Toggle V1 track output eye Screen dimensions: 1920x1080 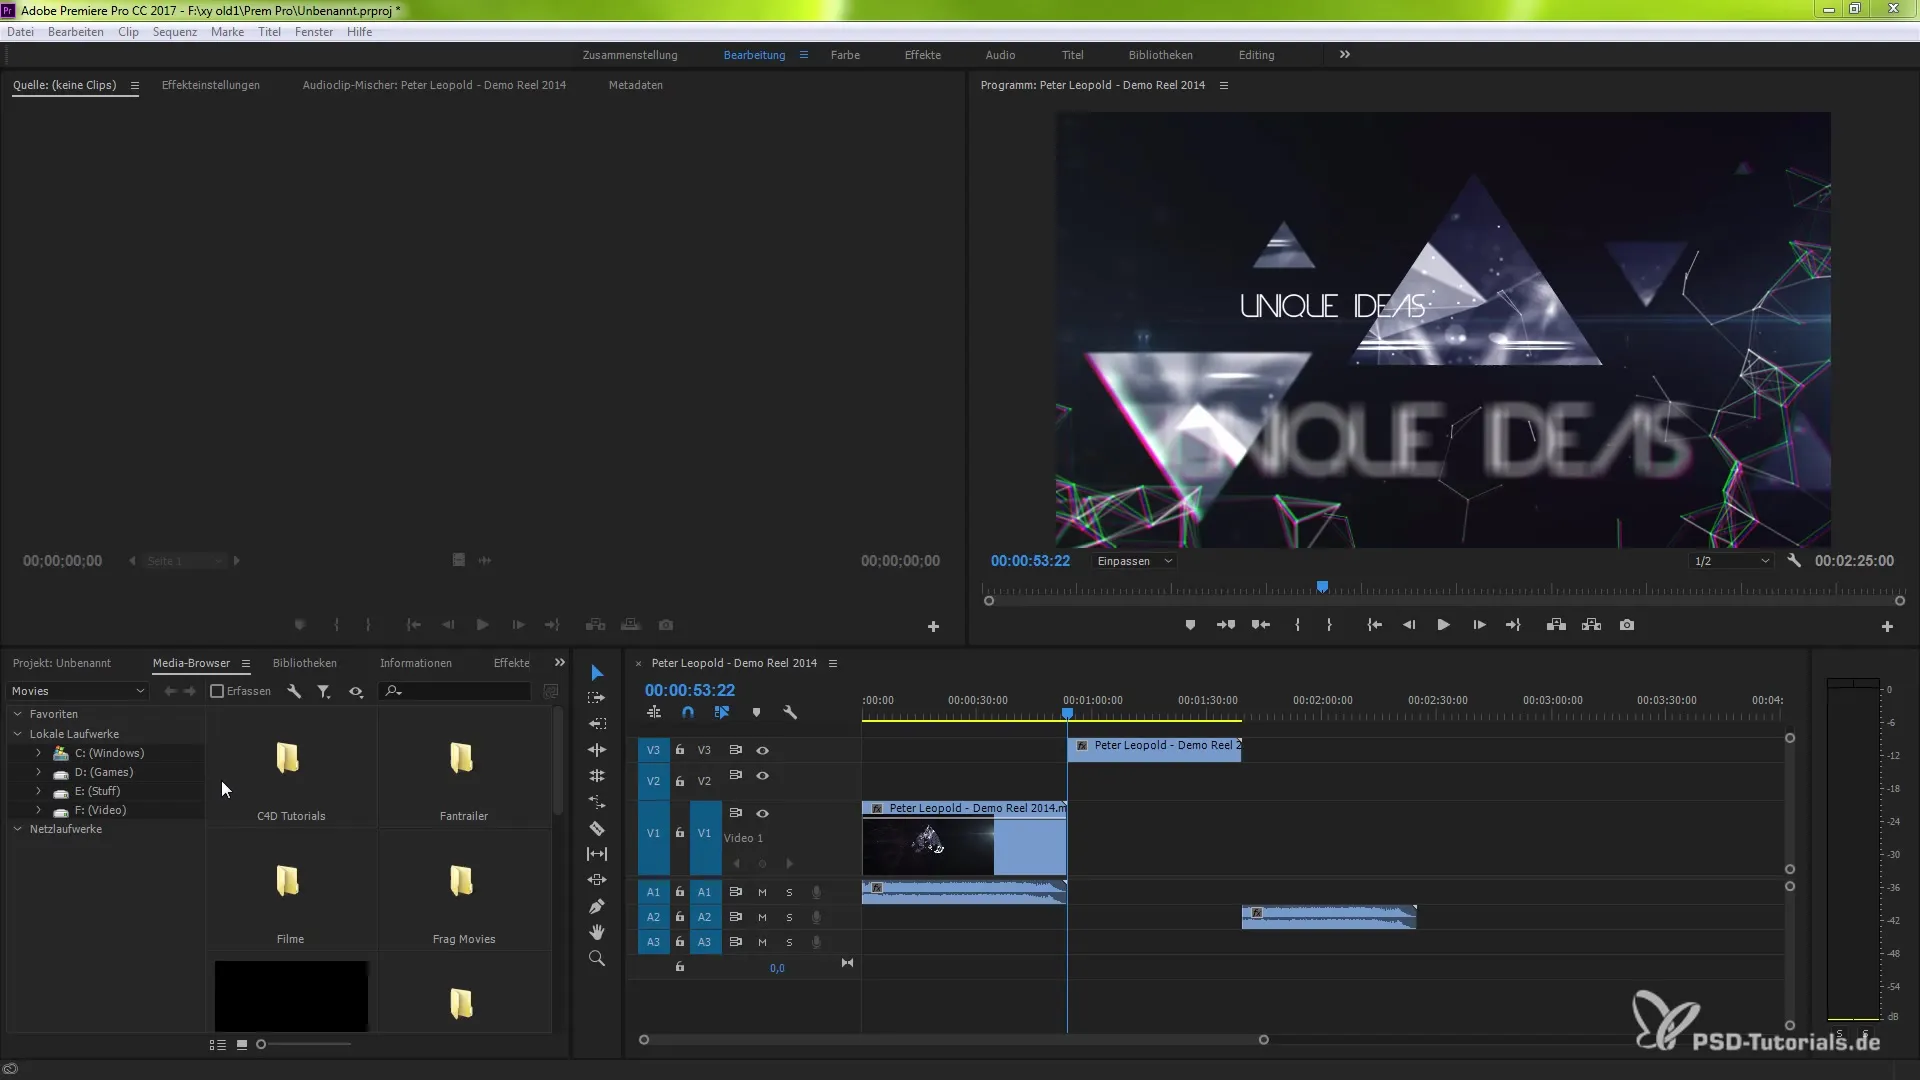tap(763, 813)
